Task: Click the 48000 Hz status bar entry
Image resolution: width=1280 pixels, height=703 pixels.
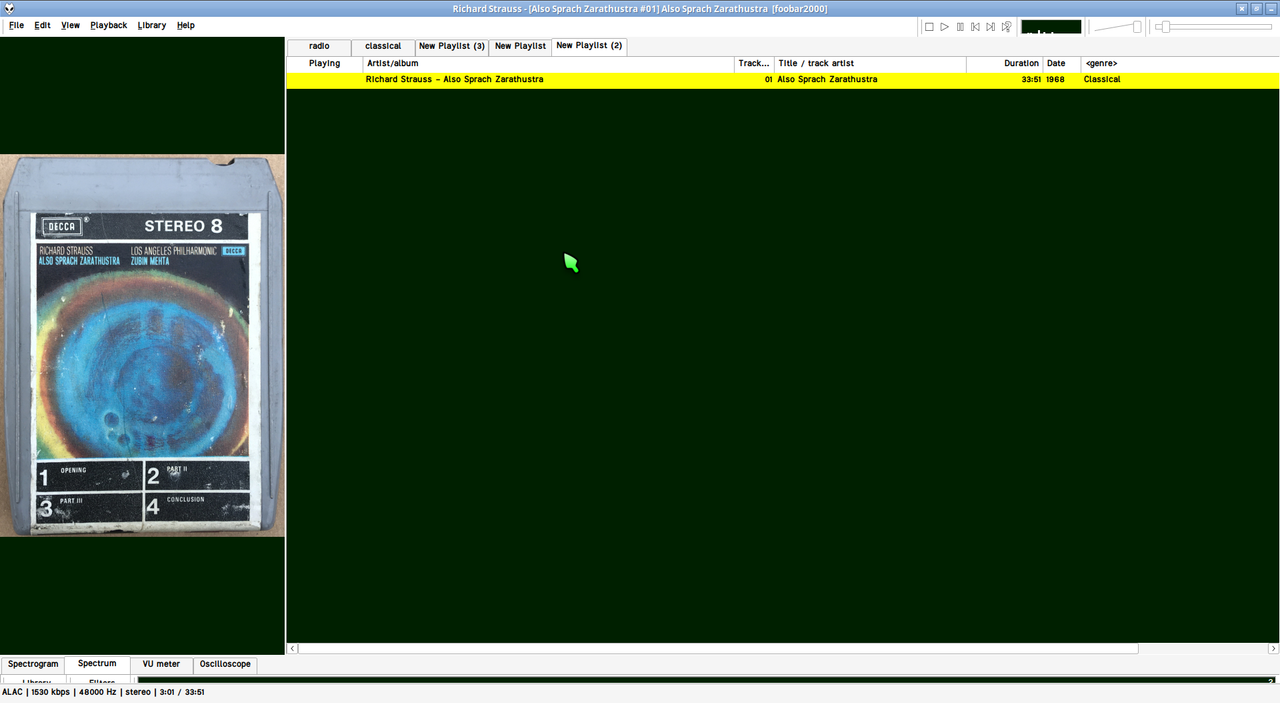Action: [97, 692]
